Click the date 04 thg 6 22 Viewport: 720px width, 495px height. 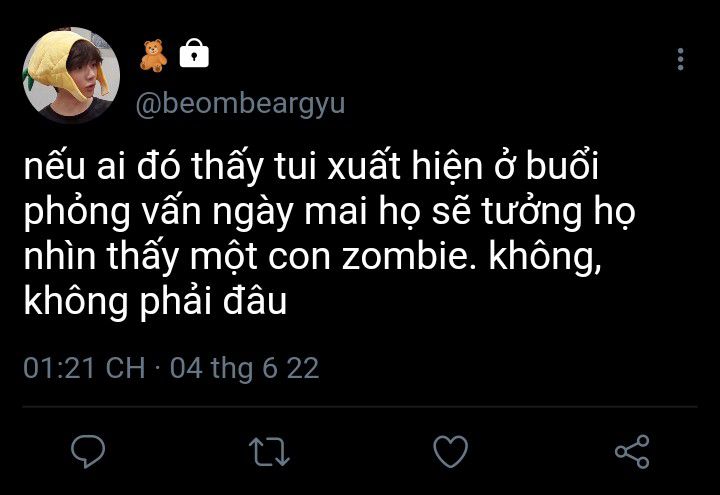tap(244, 369)
